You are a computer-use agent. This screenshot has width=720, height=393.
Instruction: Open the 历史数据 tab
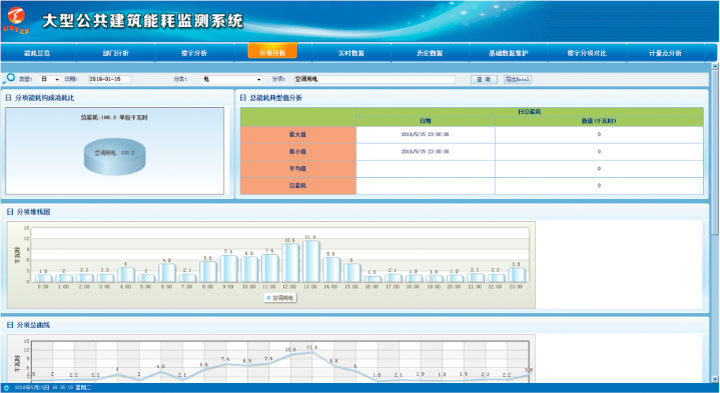tap(430, 53)
